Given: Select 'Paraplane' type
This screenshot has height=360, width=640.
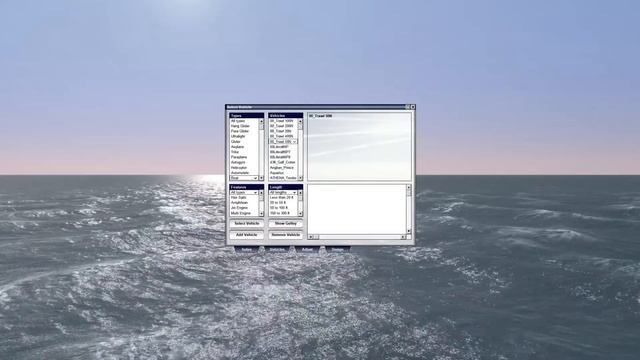Looking at the screenshot, I should click(239, 157).
